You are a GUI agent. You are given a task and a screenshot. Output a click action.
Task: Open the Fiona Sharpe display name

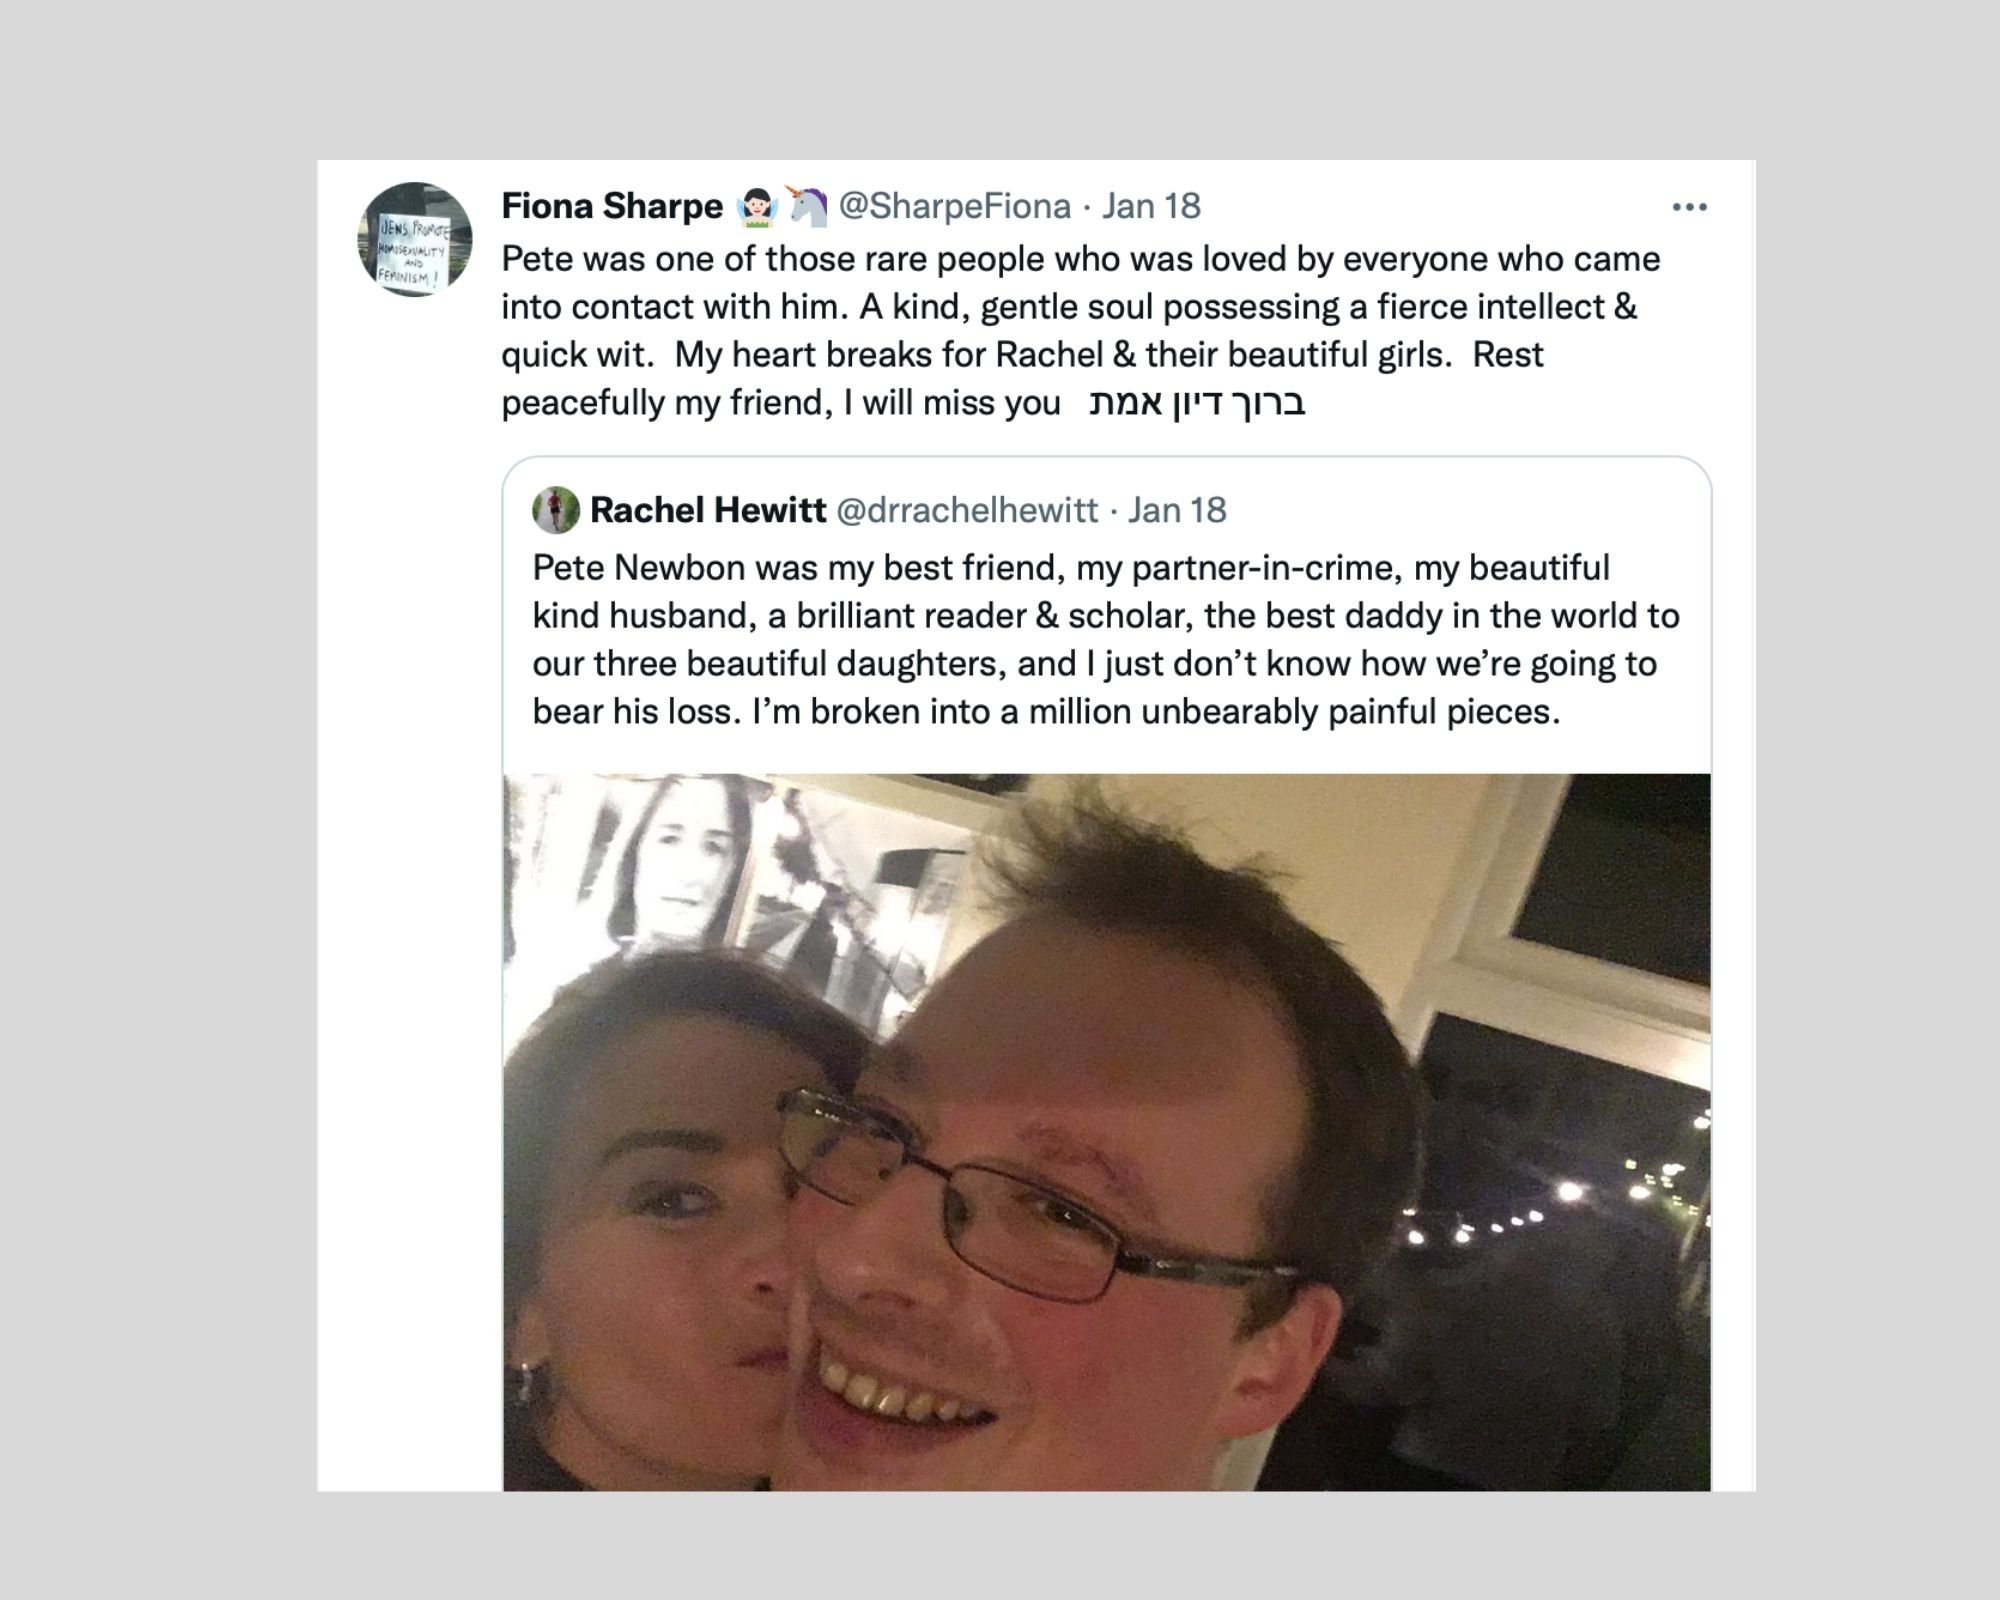point(612,206)
